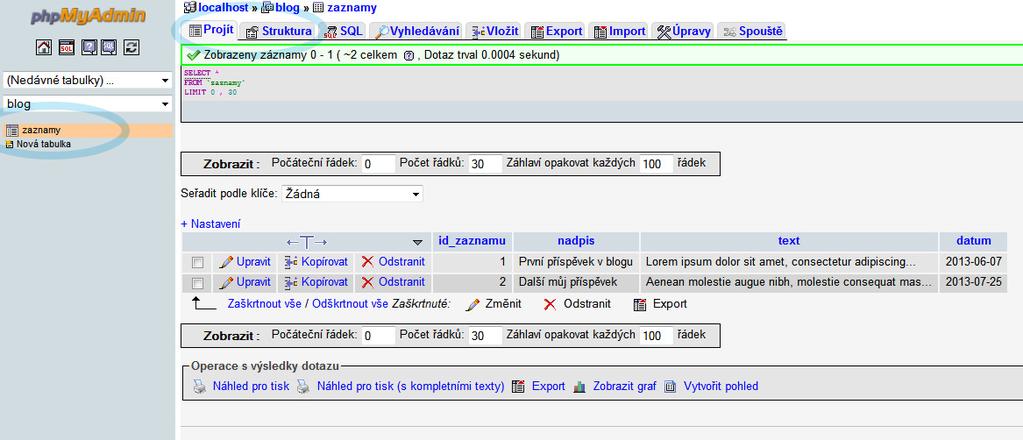Image resolution: width=1023 pixels, height=440 pixels.
Task: Open the Seřadit podle klíče dropdown
Action: (x=352, y=194)
